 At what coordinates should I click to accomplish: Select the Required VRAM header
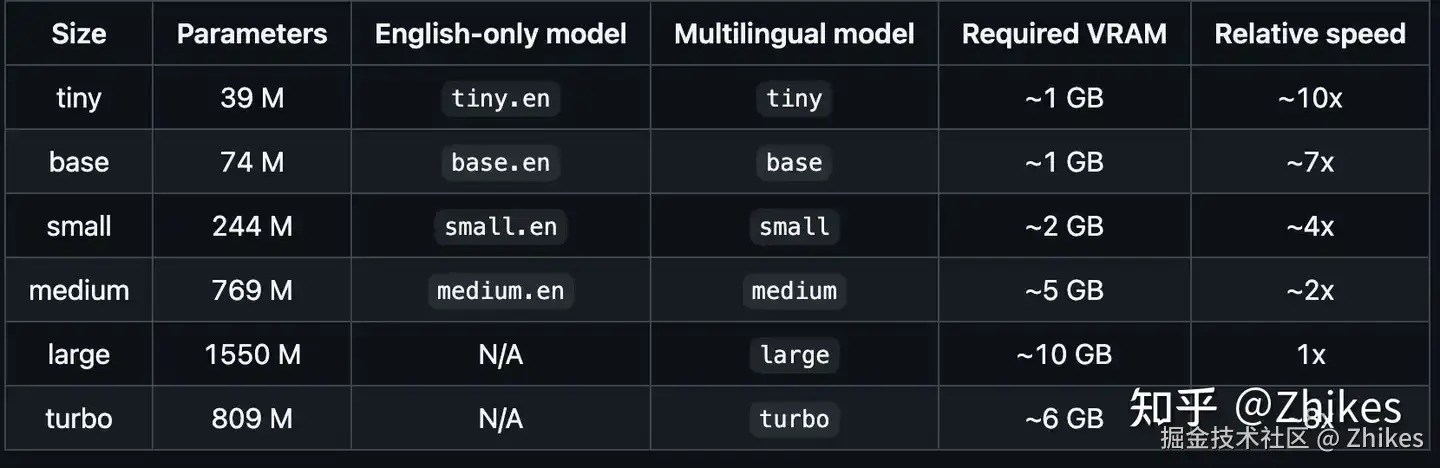(x=1064, y=34)
